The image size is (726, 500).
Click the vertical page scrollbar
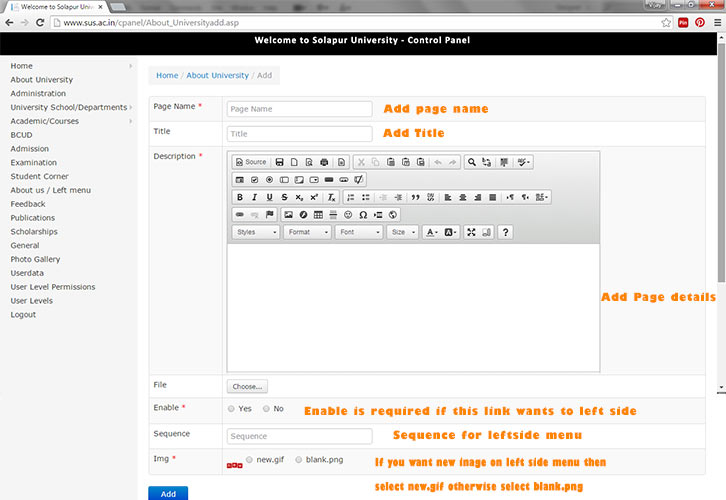[x=721, y=162]
